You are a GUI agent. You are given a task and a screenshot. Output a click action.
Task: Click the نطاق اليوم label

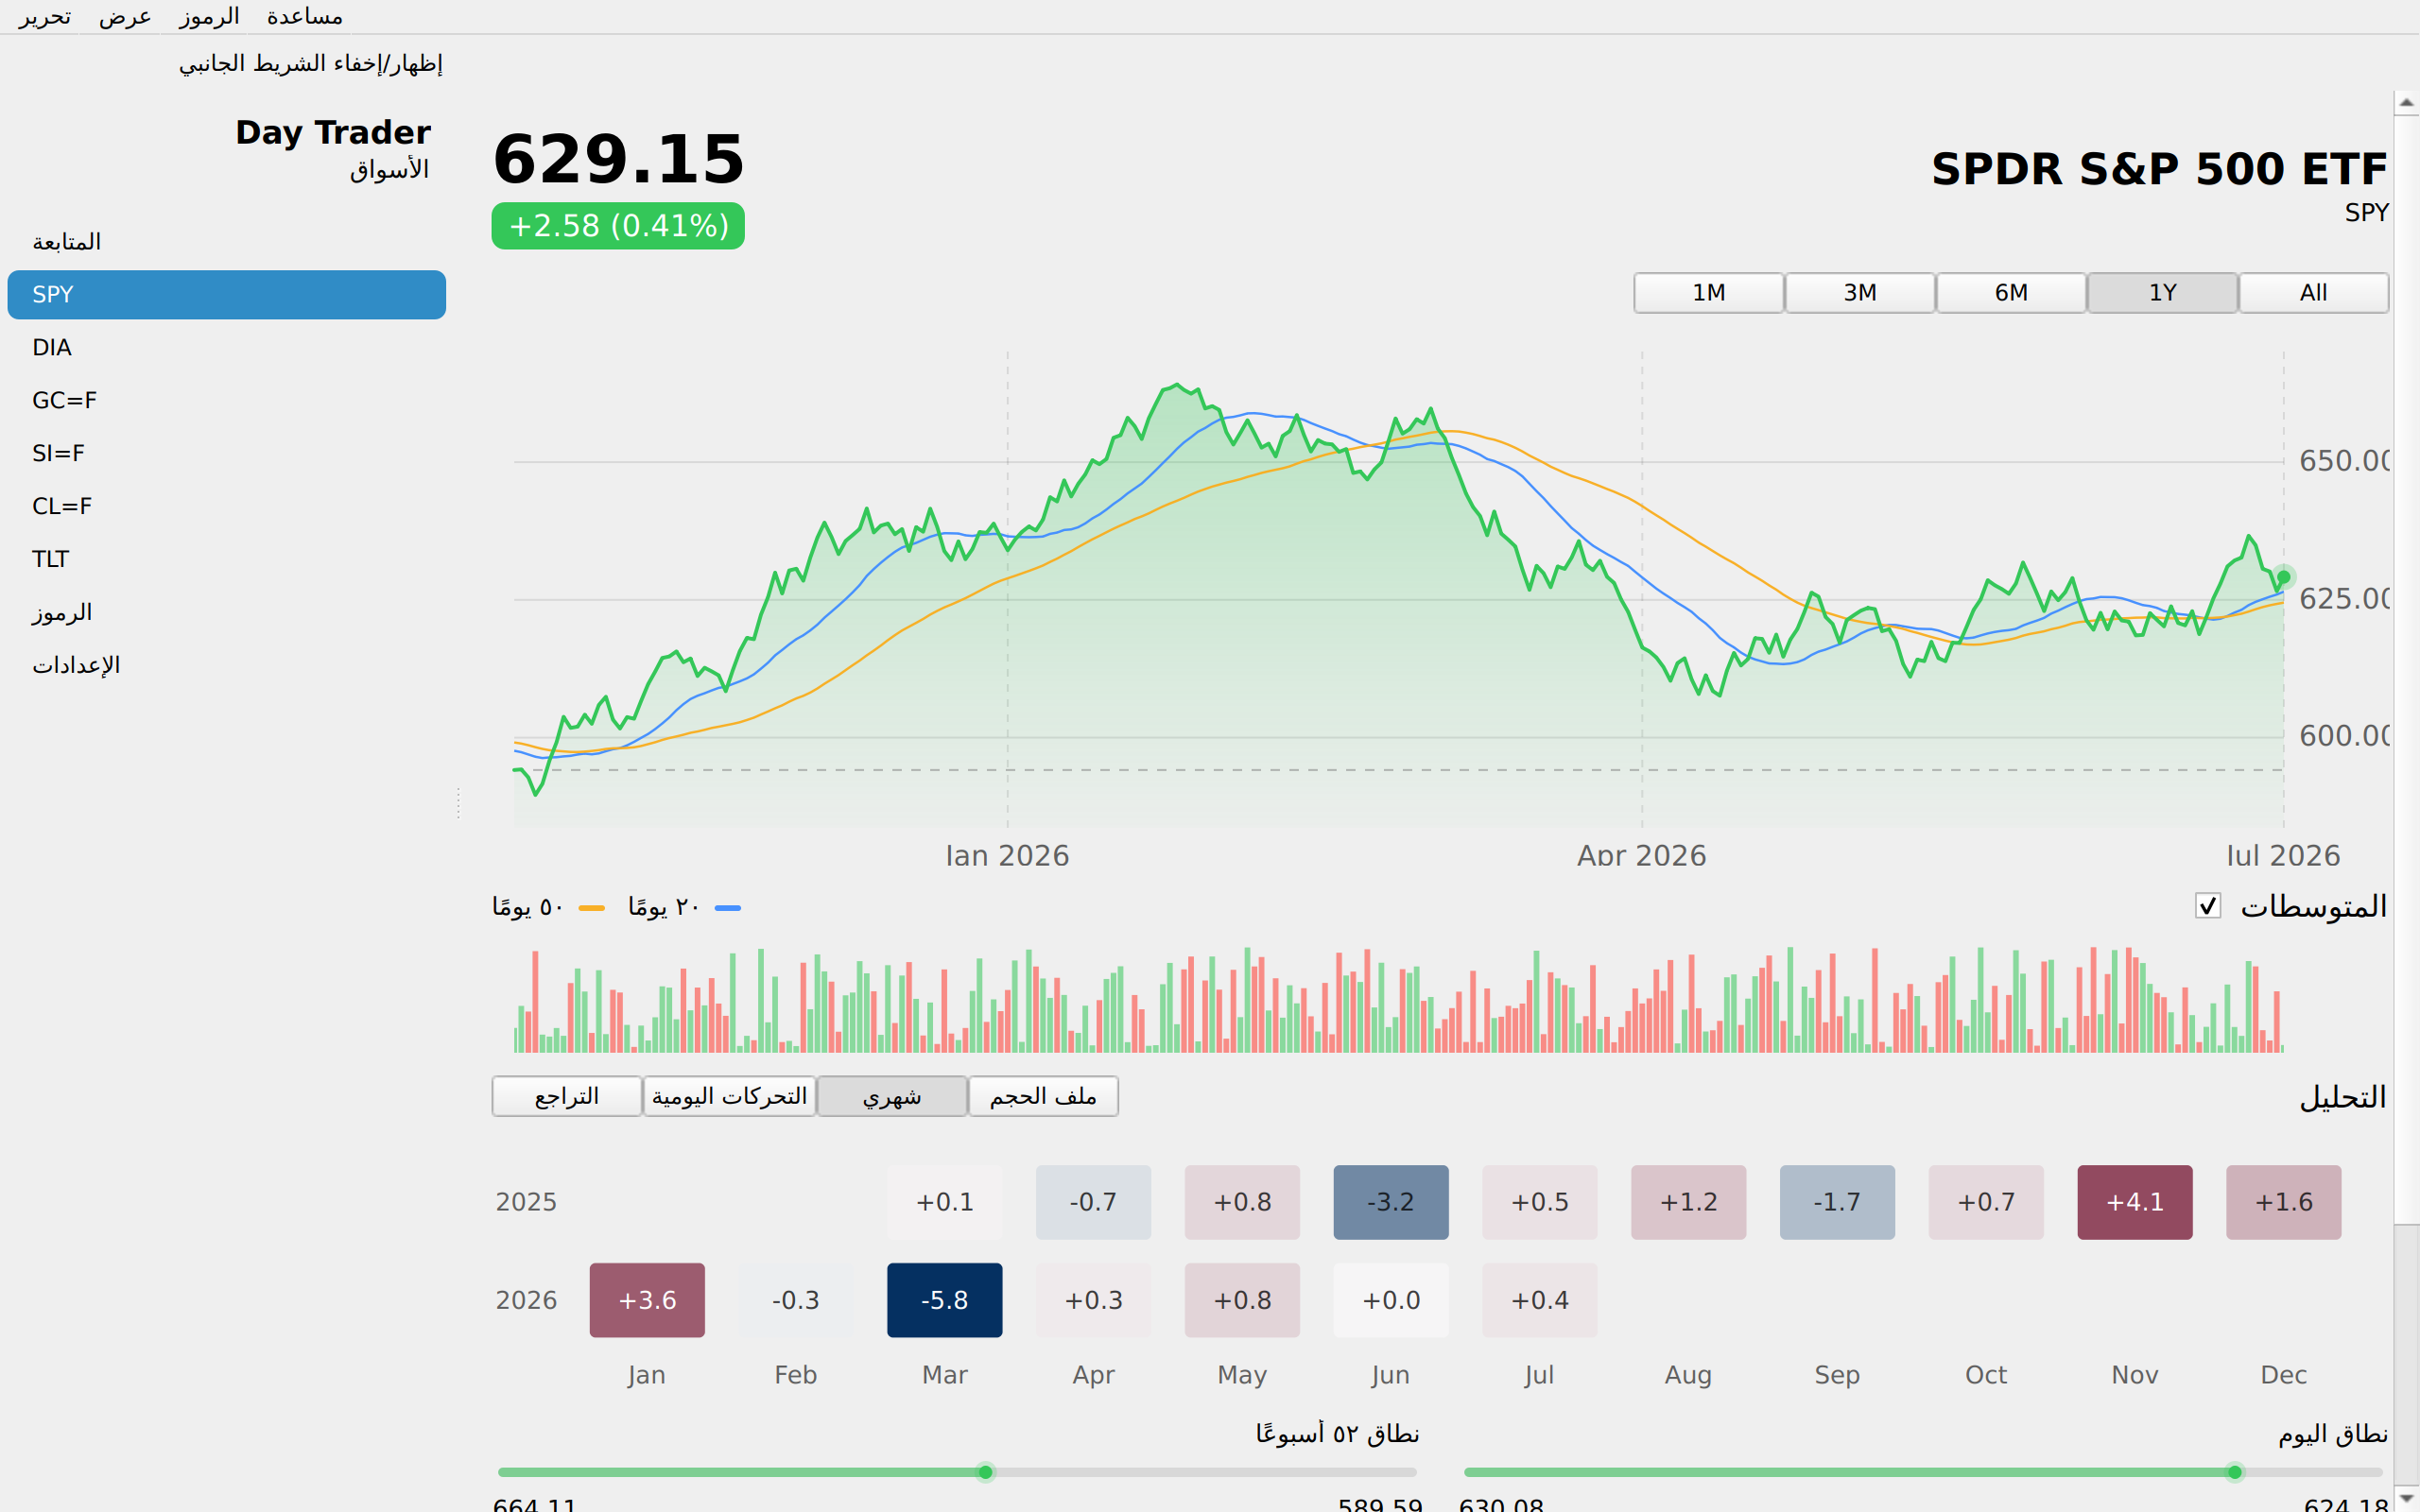(x=2332, y=1434)
